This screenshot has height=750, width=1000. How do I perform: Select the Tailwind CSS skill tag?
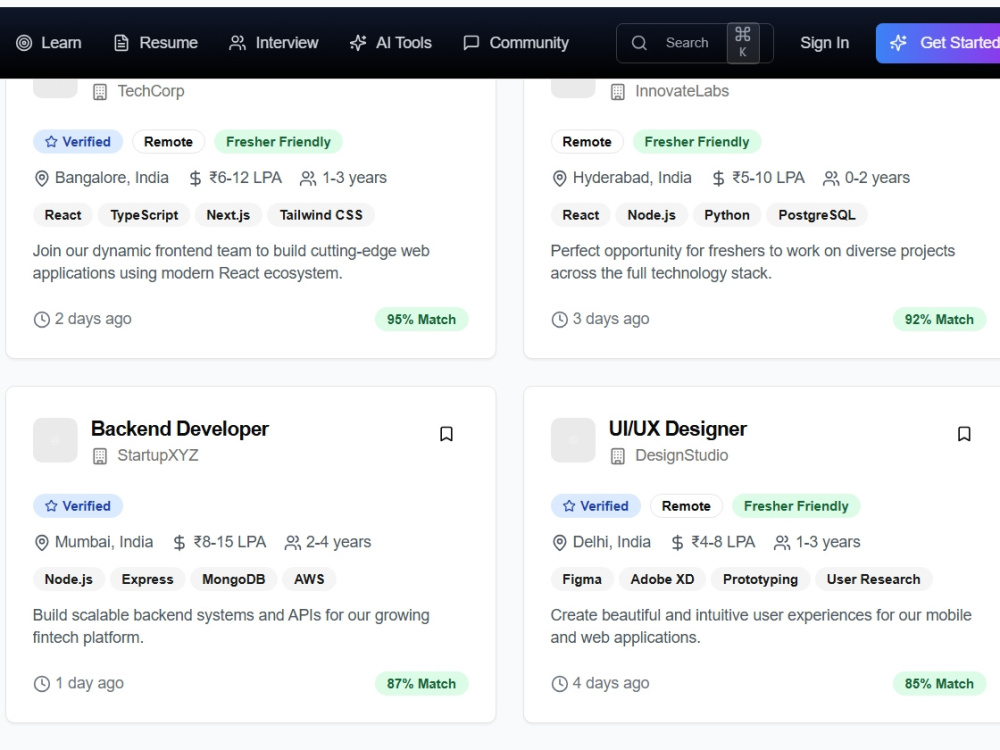point(321,215)
